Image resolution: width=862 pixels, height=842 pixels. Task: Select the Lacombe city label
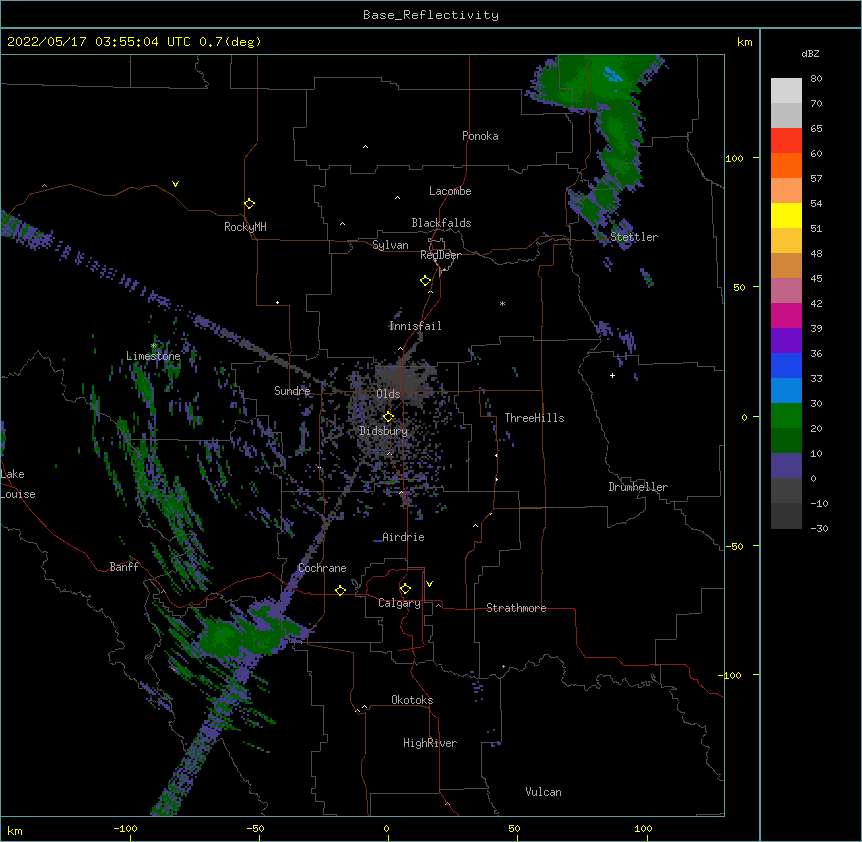tap(450, 191)
